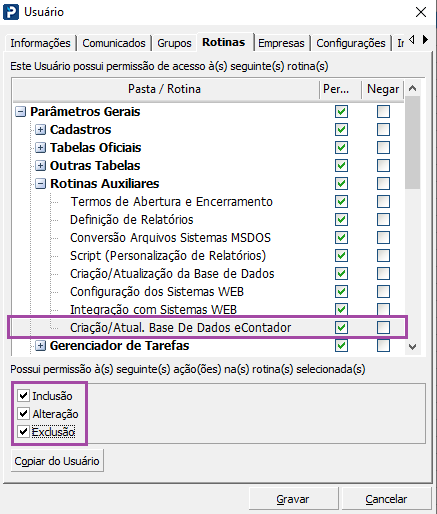Expand the Gerenciador de Tarefas folder
This screenshot has width=437, height=514.
(x=40, y=346)
